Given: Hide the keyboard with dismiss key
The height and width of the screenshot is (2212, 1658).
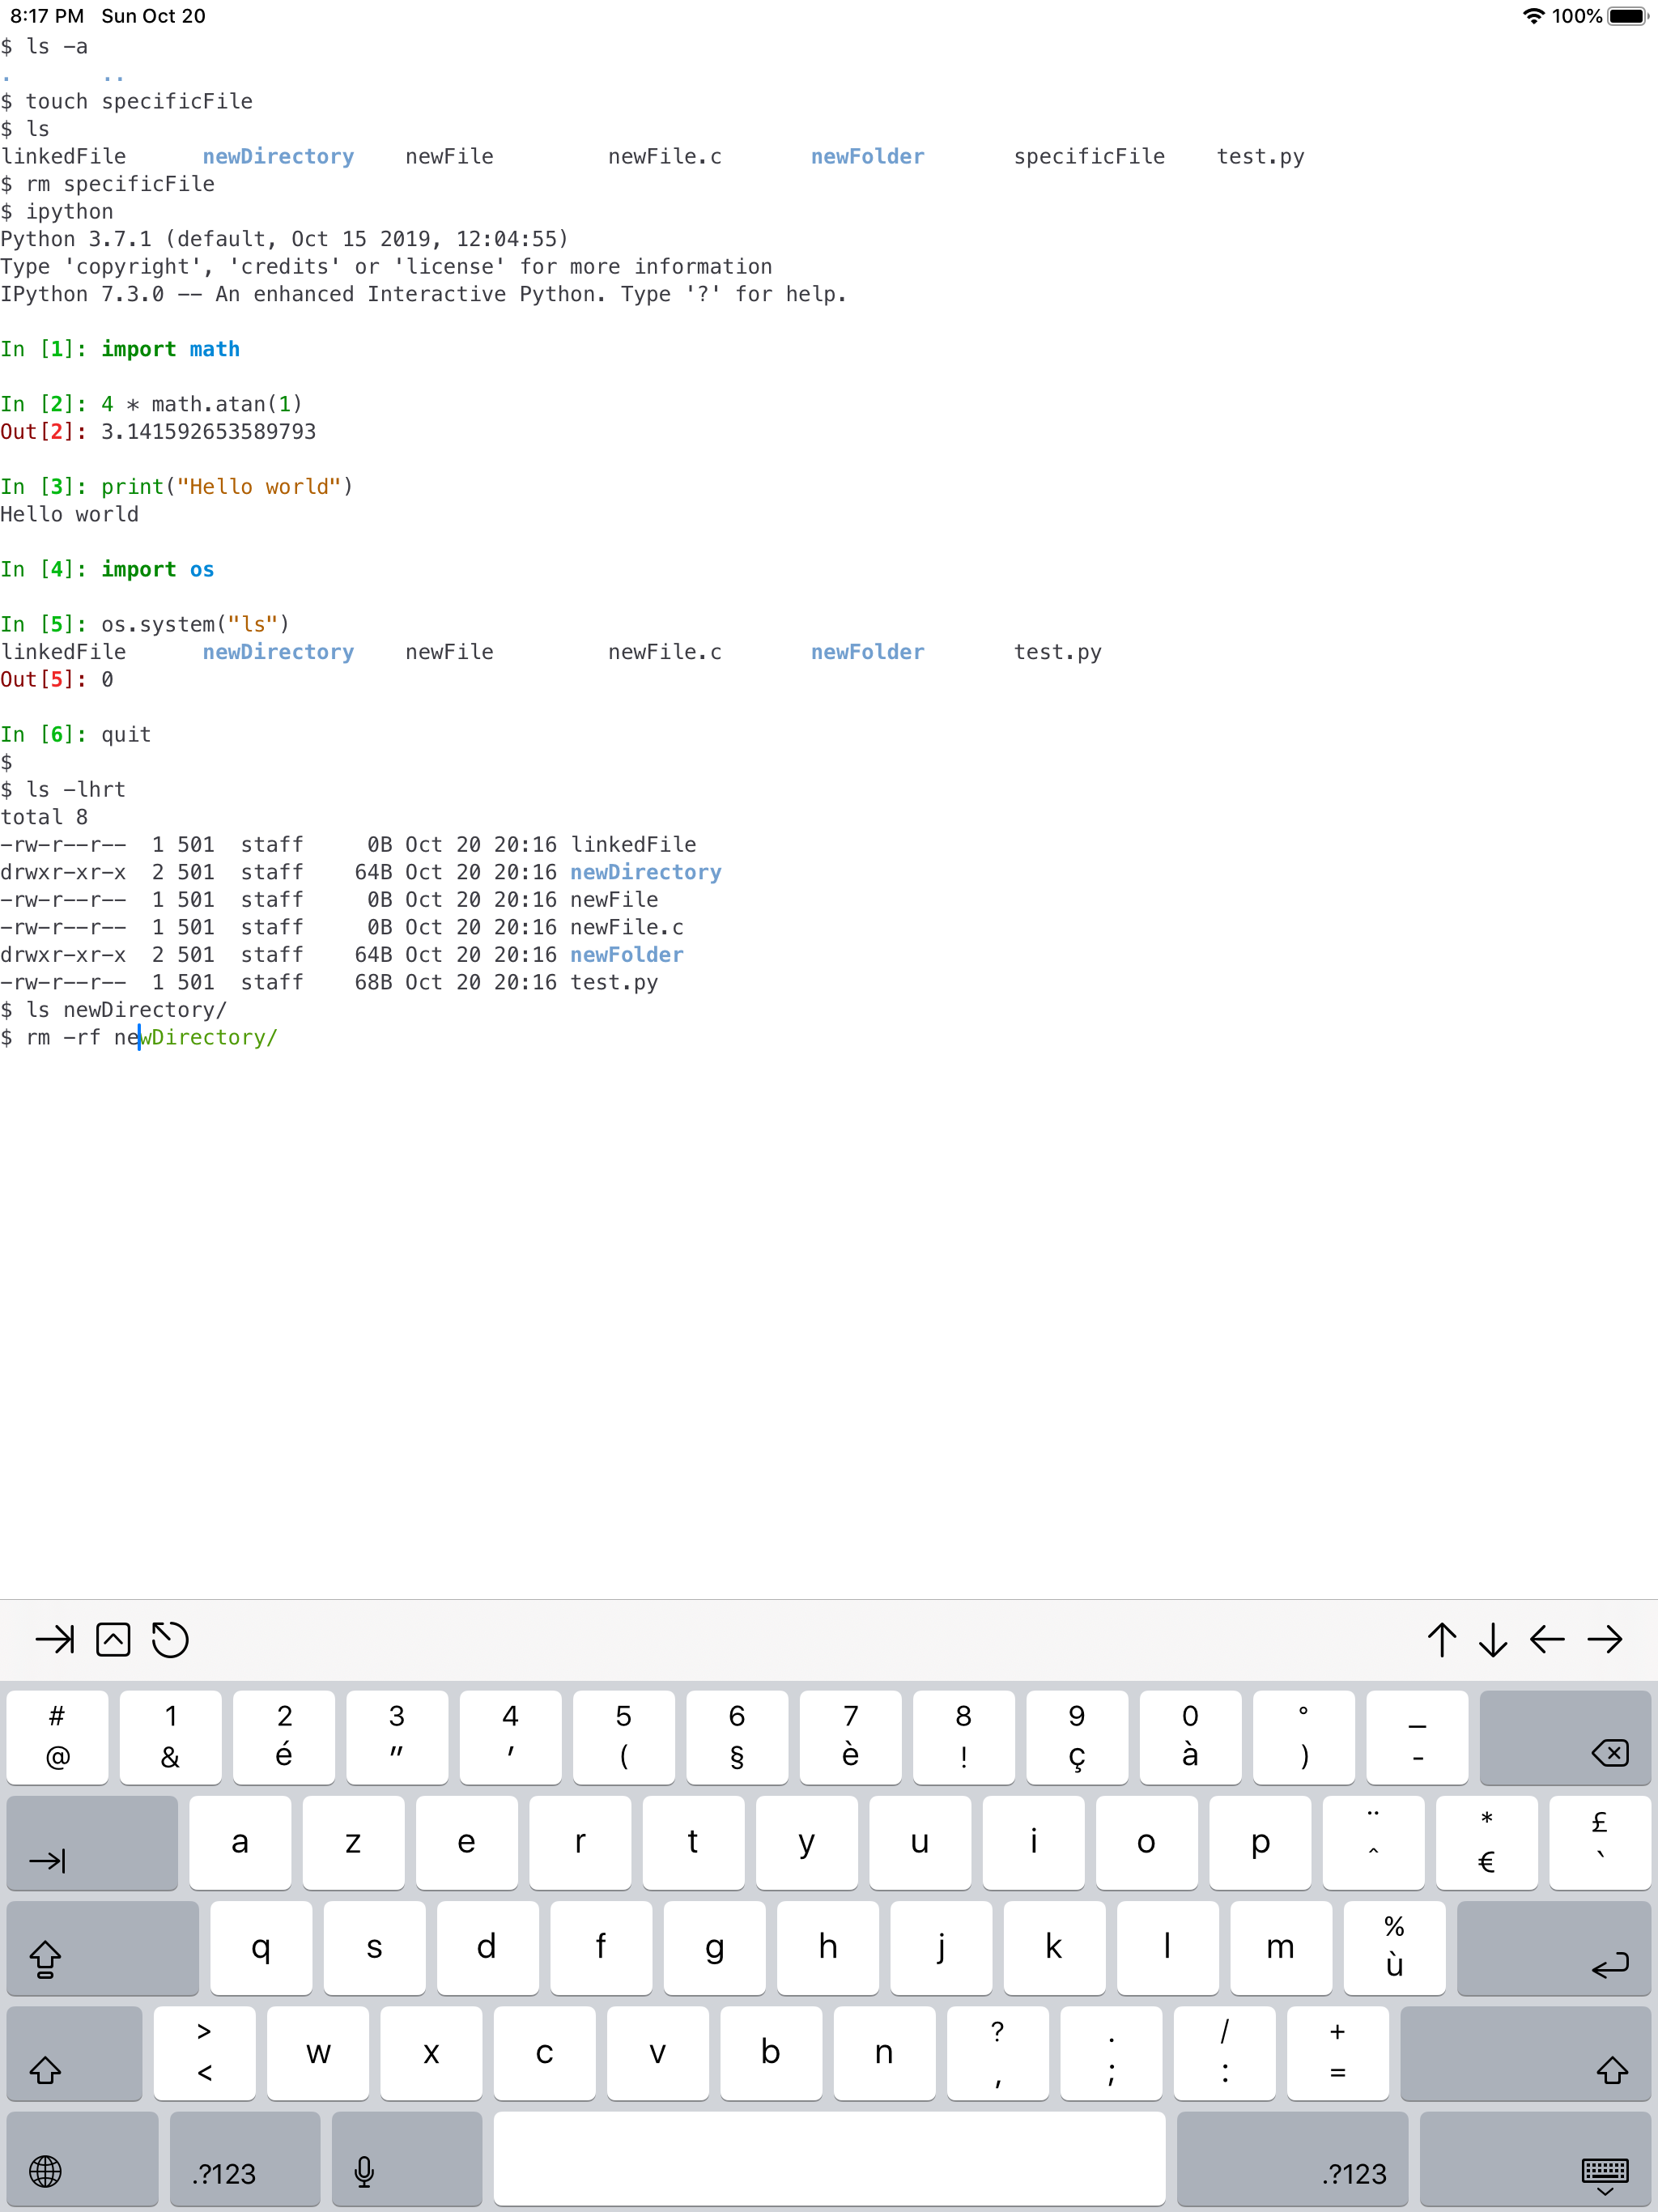Looking at the screenshot, I should pyautogui.click(x=1537, y=2158).
